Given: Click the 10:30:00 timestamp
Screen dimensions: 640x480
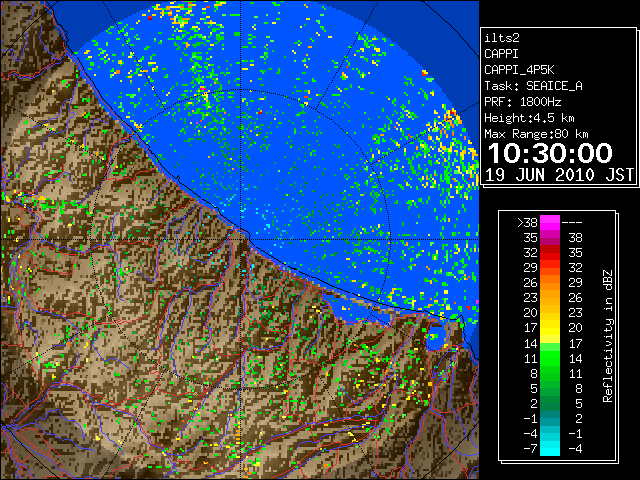Looking at the screenshot, I should [550, 154].
